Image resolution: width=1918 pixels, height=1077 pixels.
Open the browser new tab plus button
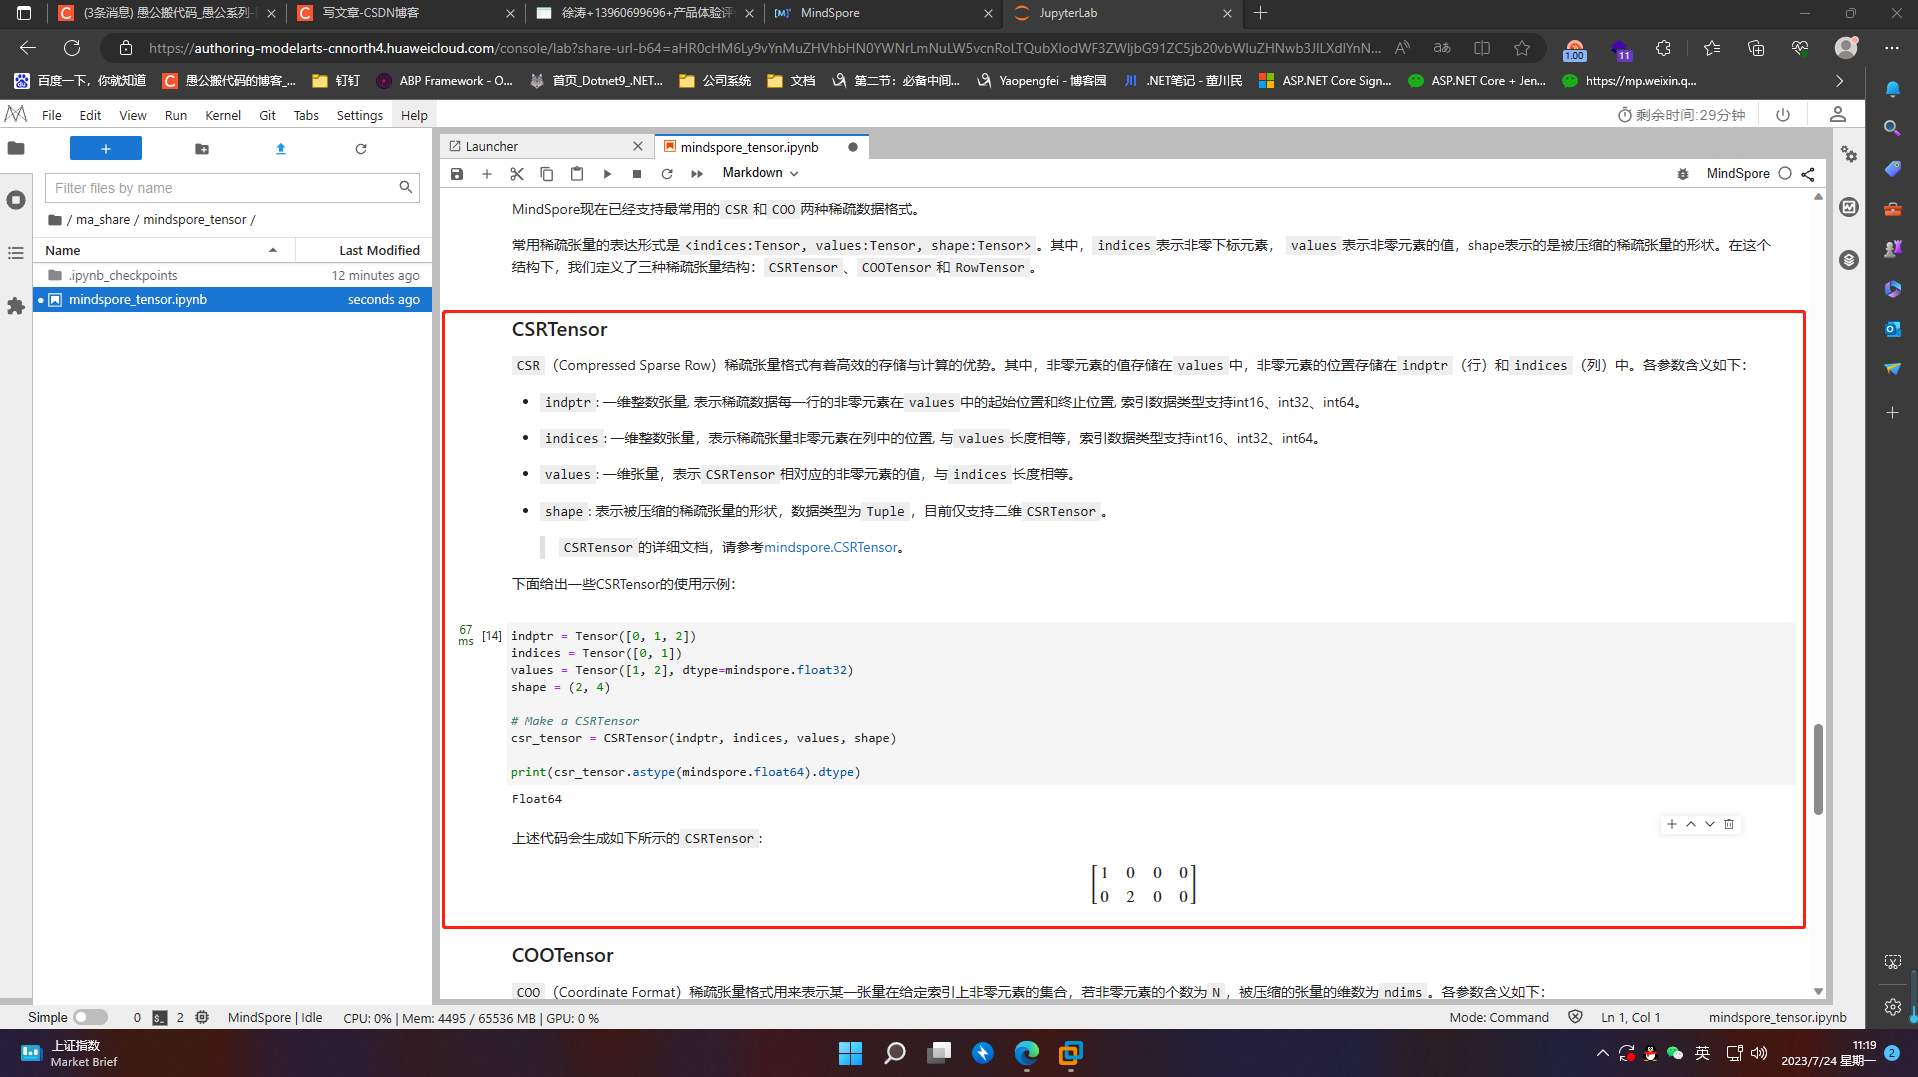pos(1260,13)
